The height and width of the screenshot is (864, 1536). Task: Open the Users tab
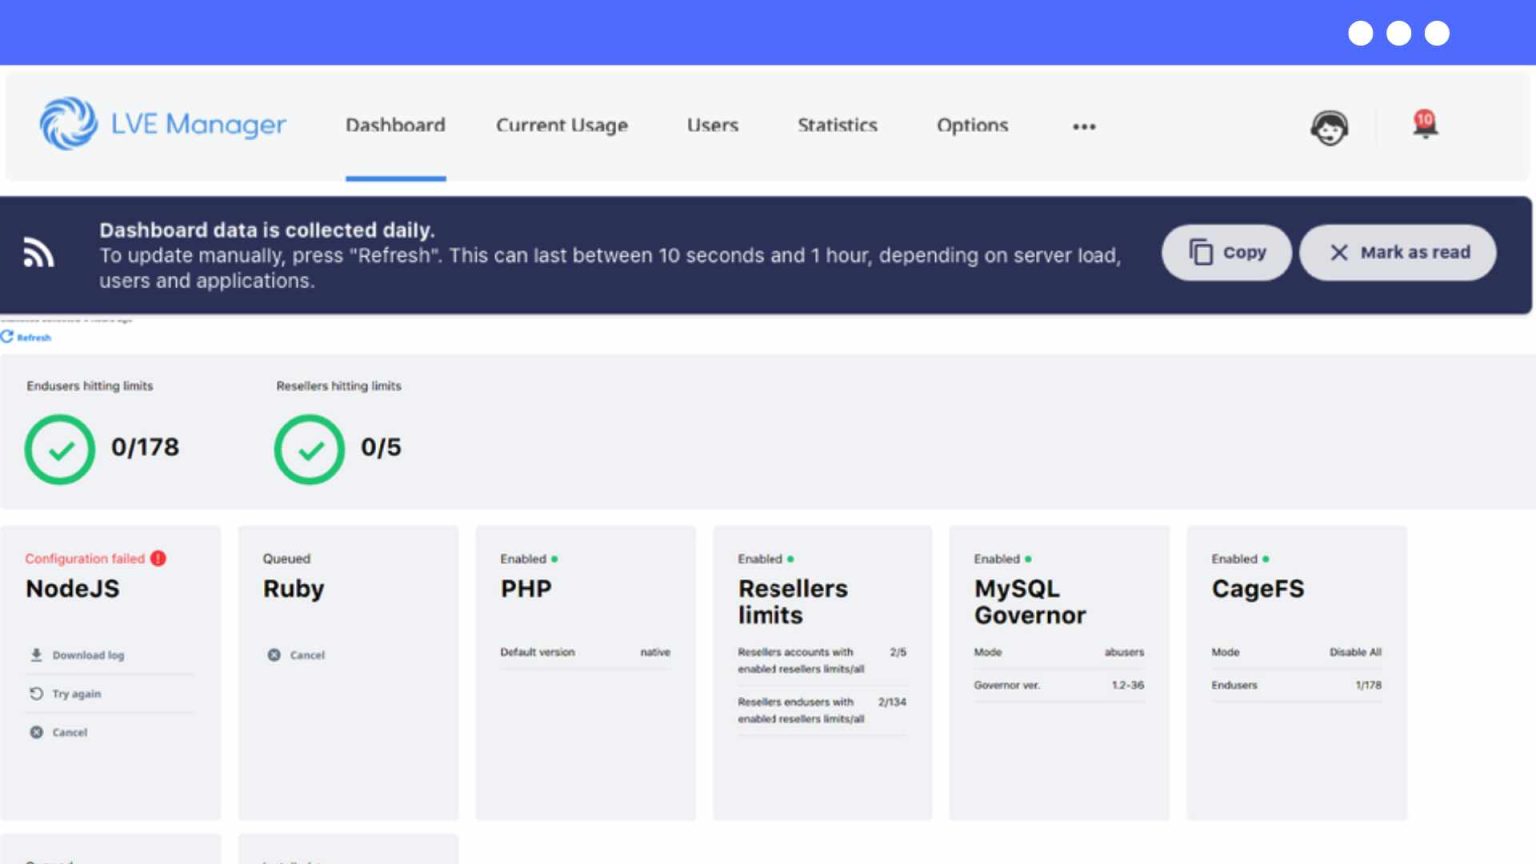712,125
